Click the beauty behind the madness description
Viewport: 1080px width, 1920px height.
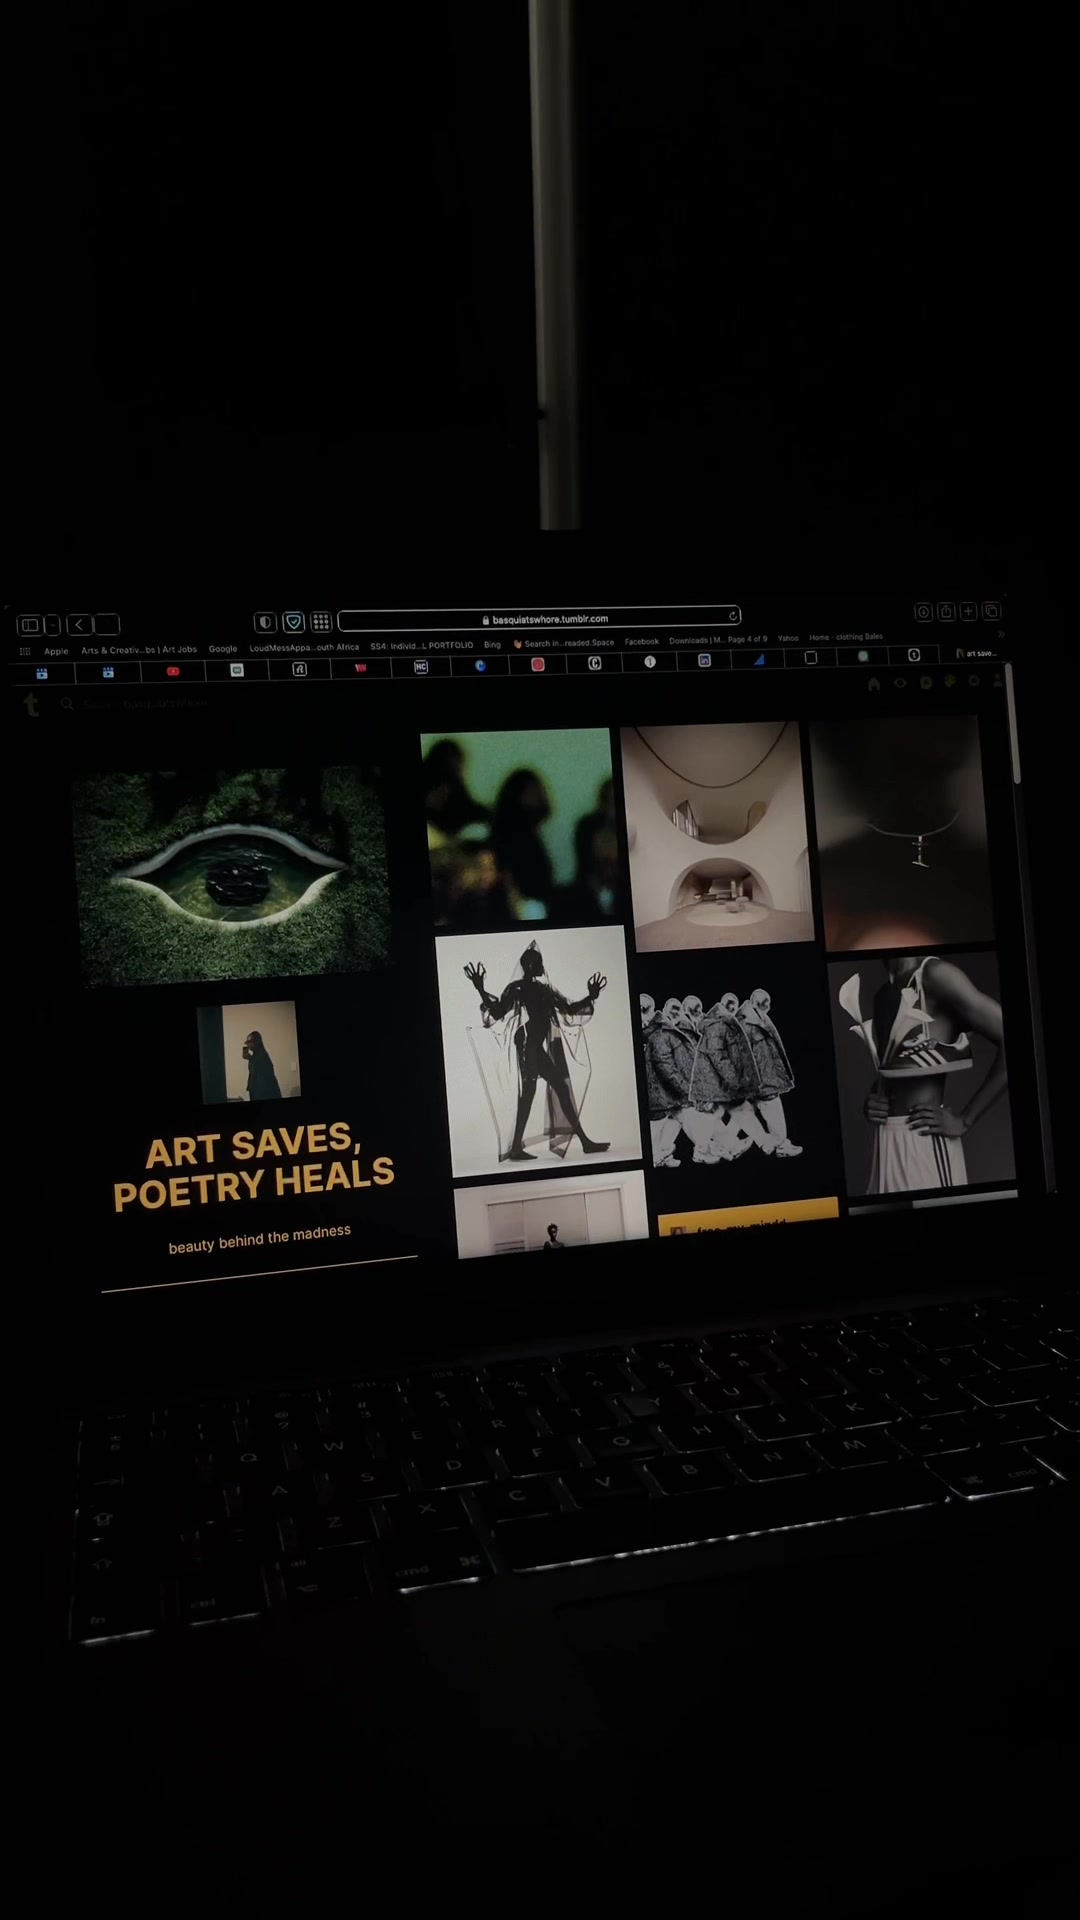pos(260,1239)
